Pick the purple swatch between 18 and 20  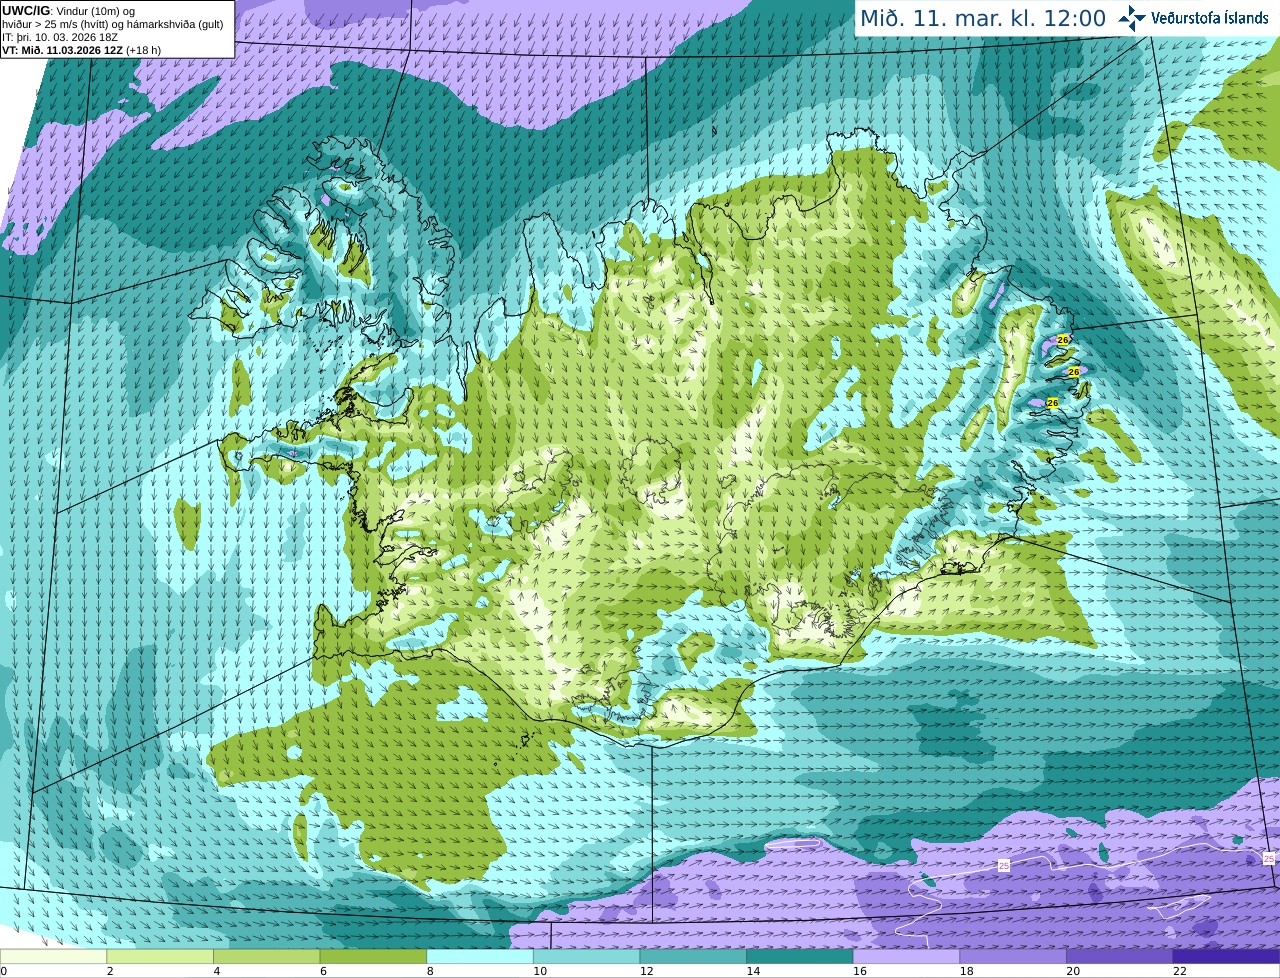tap(1013, 957)
